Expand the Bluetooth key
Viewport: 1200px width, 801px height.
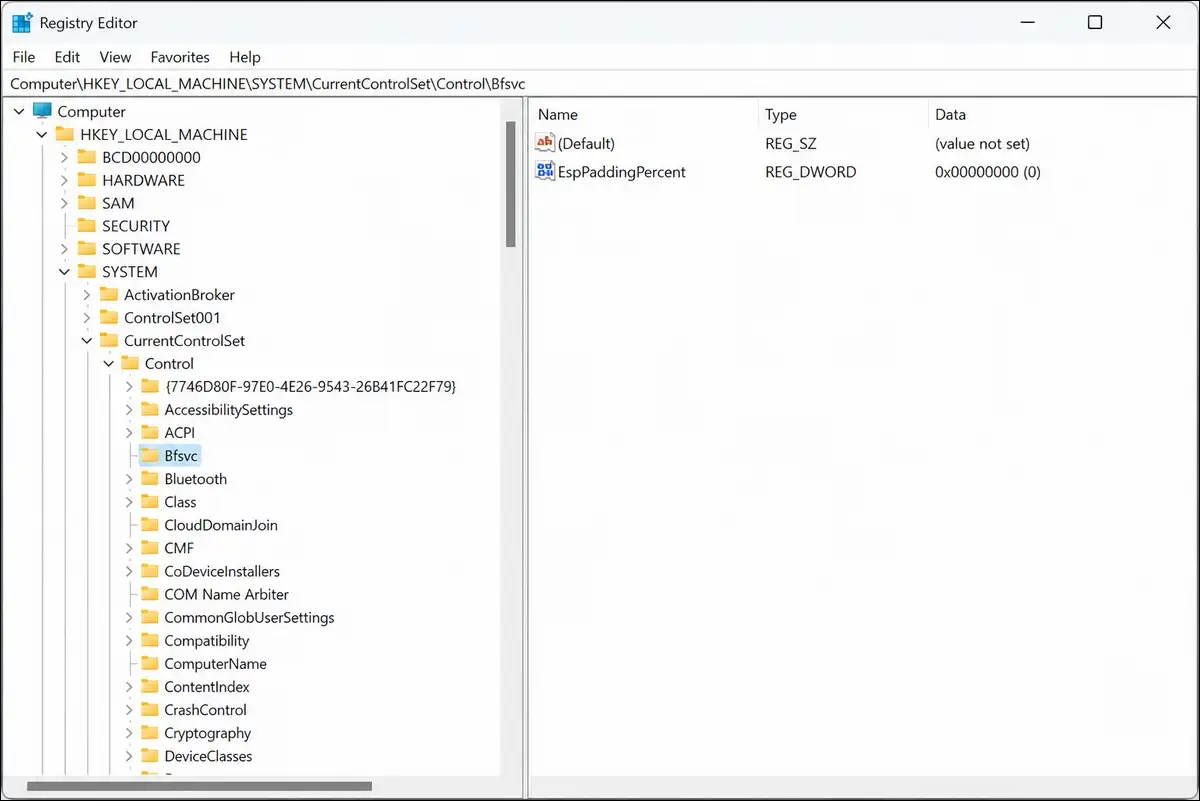coord(129,479)
